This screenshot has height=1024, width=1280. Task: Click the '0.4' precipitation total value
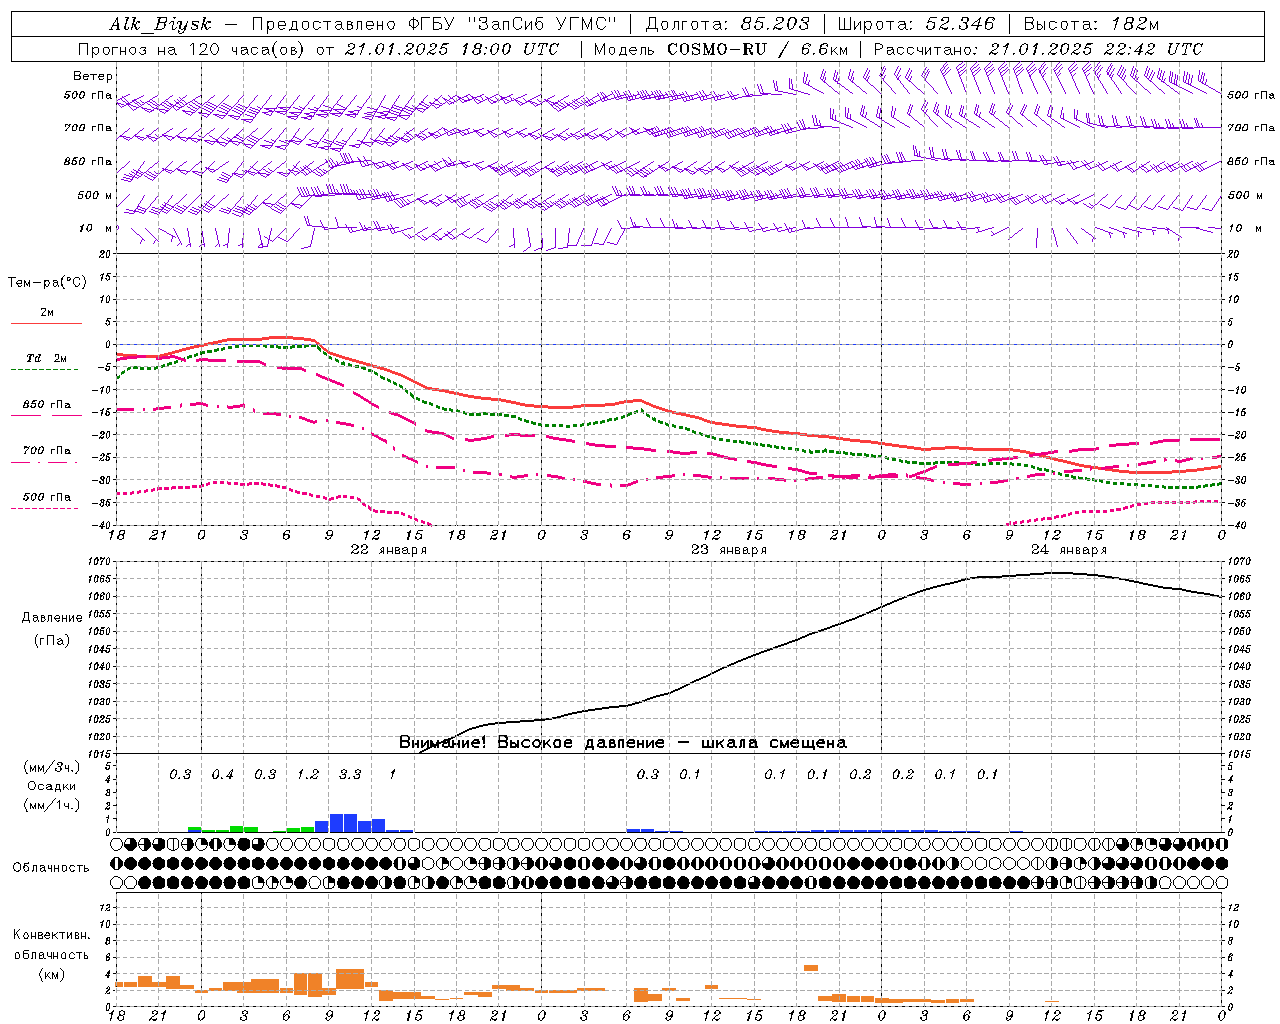[x=222, y=775]
